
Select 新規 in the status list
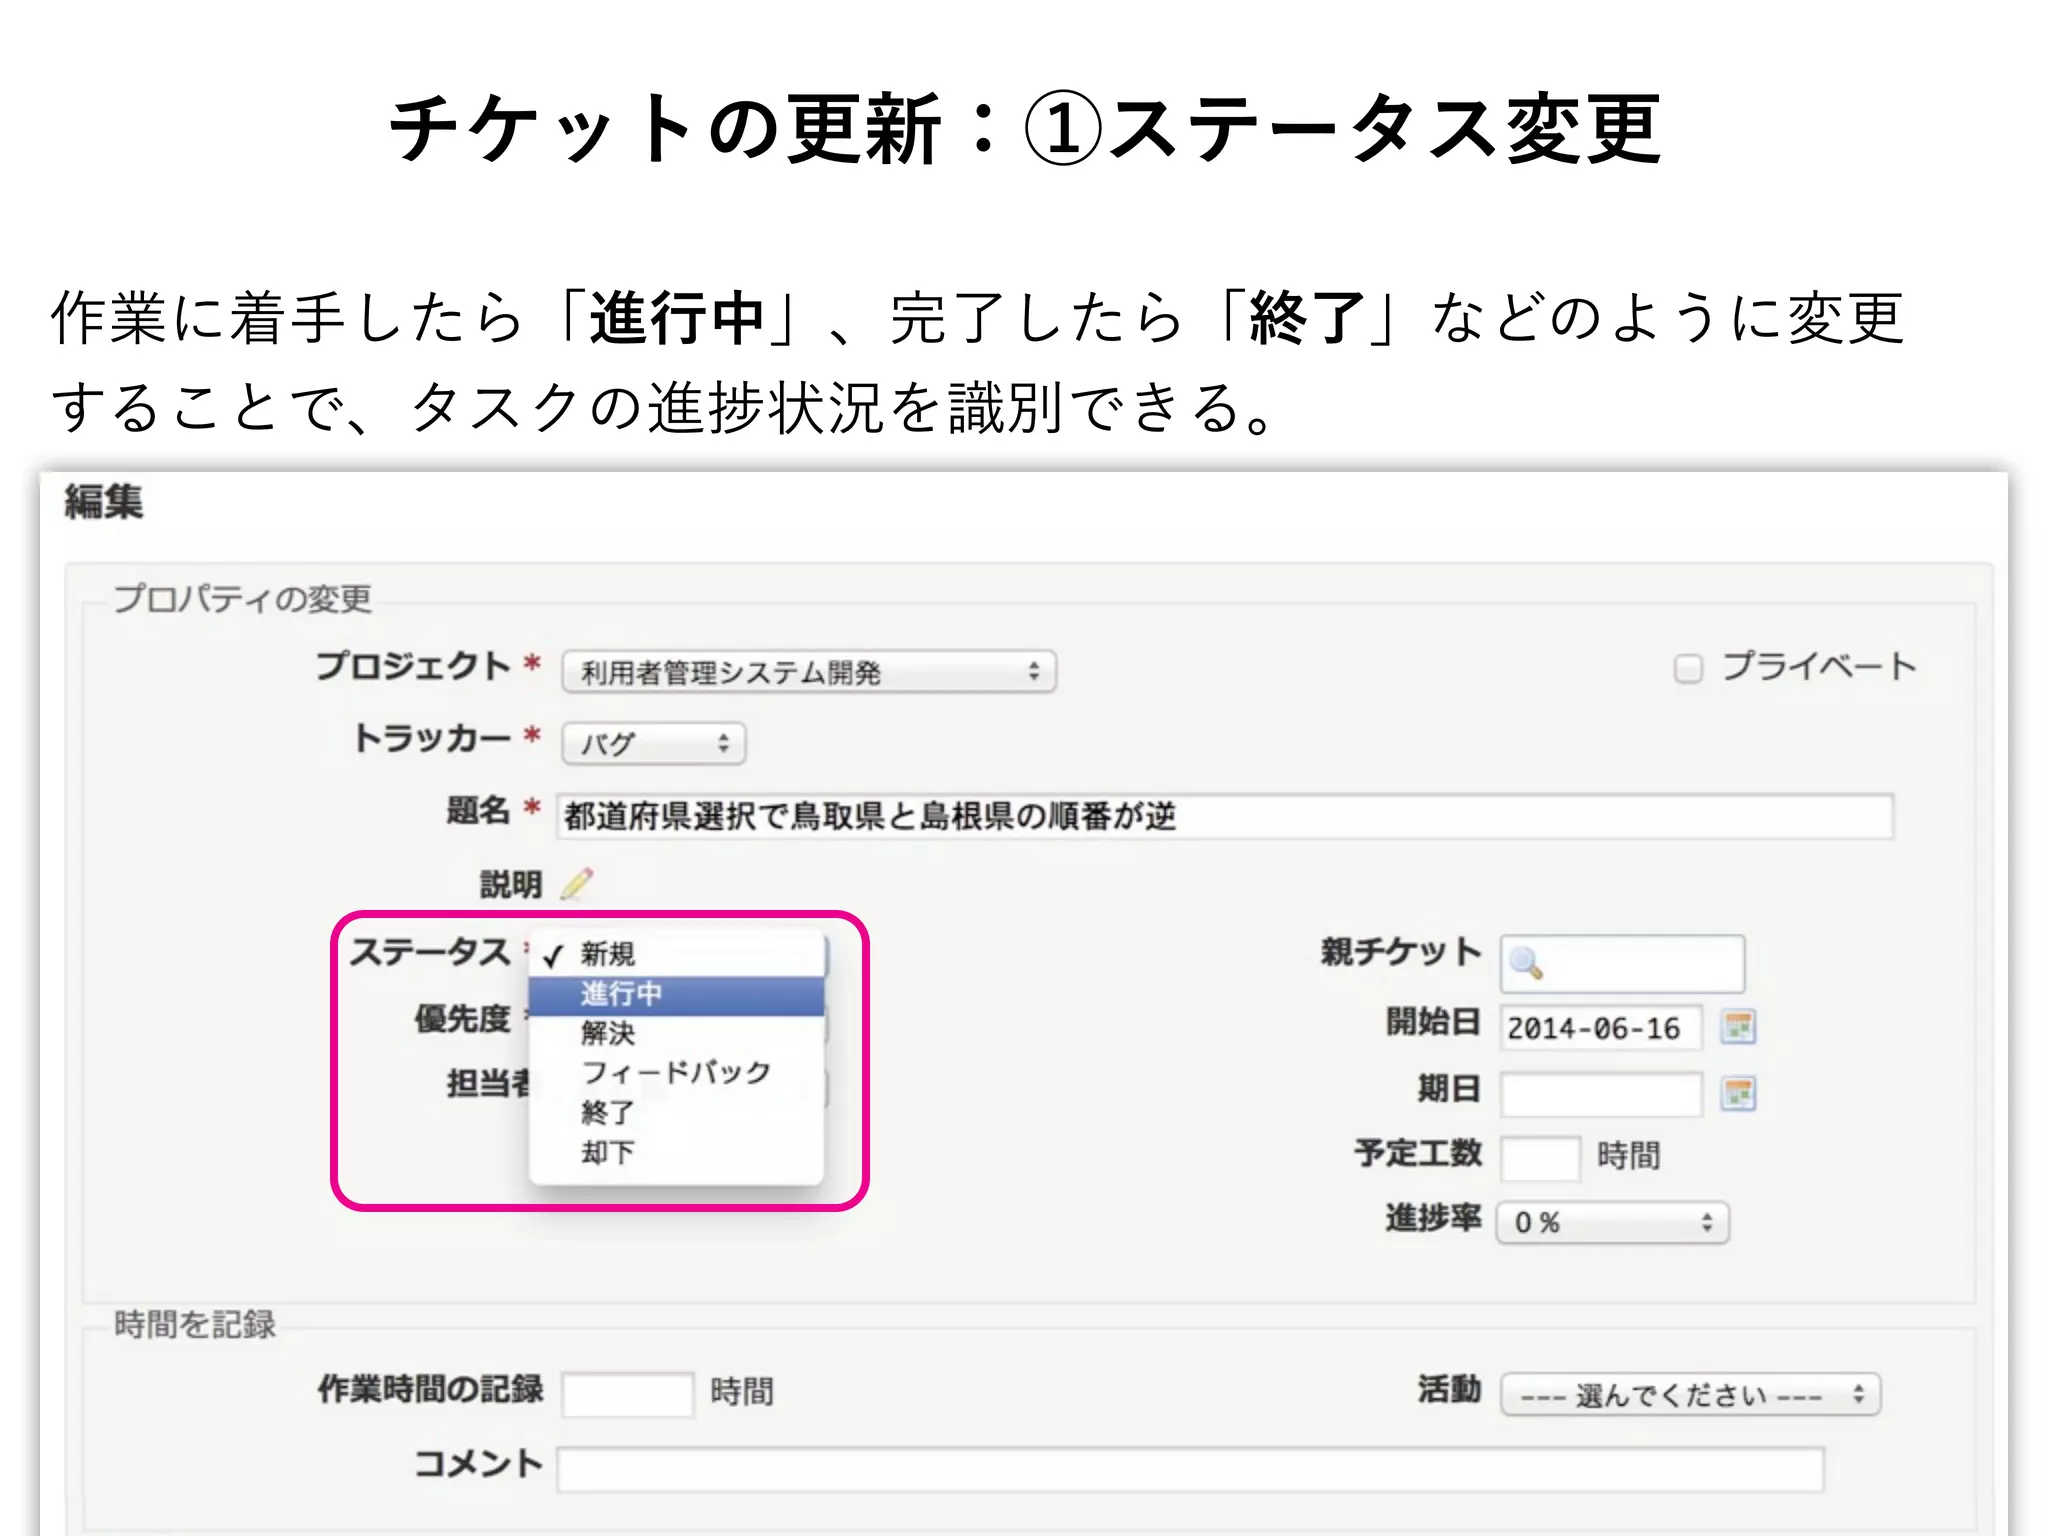point(676,954)
